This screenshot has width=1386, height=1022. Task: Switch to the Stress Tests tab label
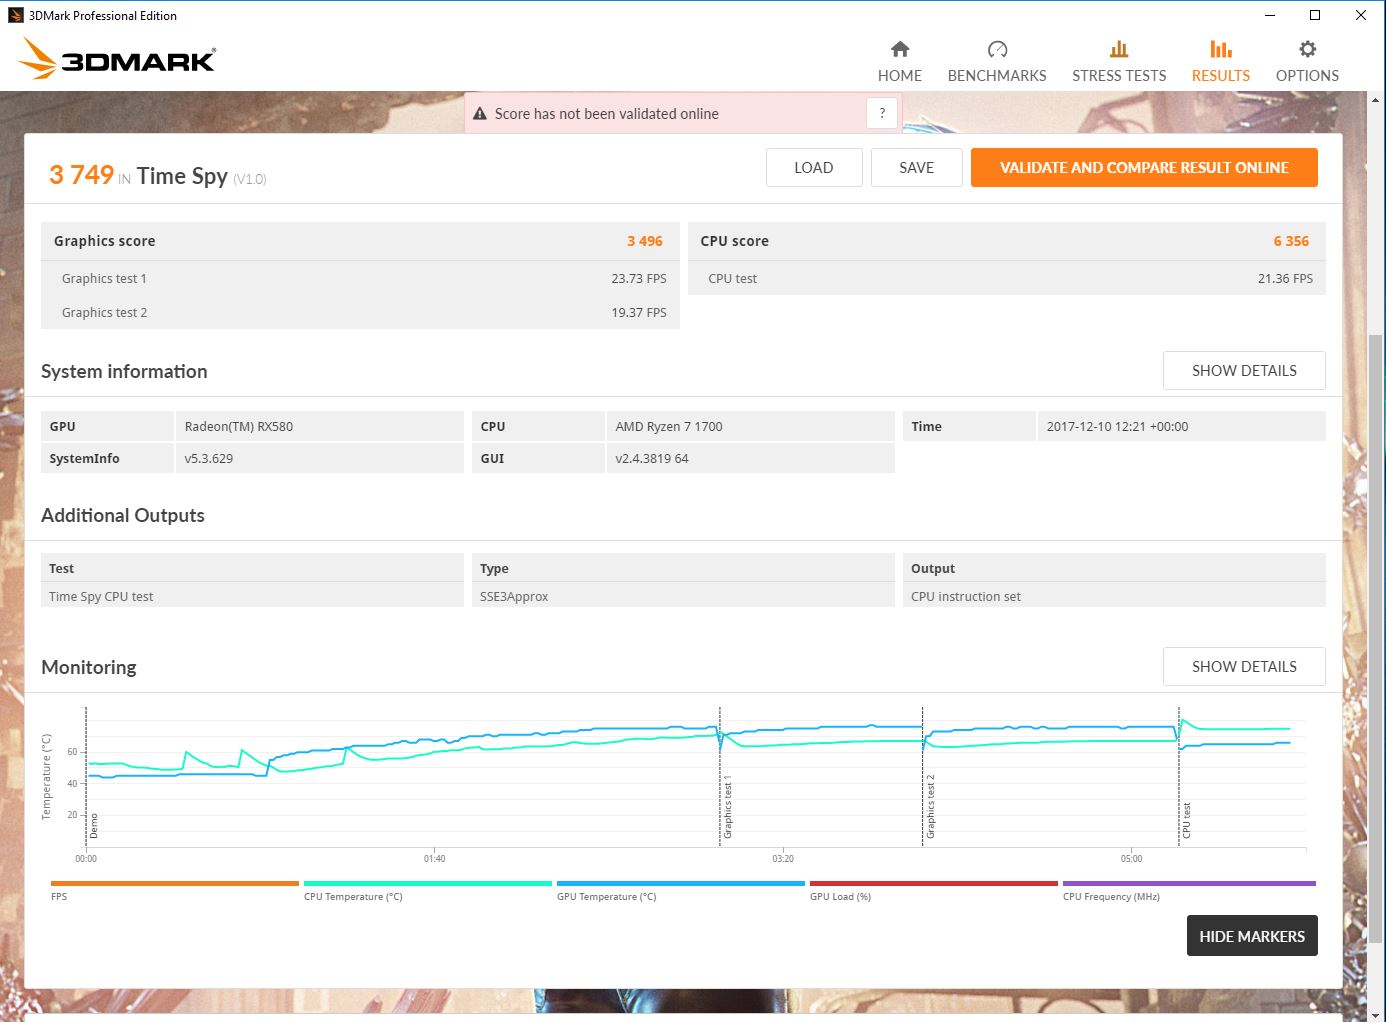(x=1118, y=76)
